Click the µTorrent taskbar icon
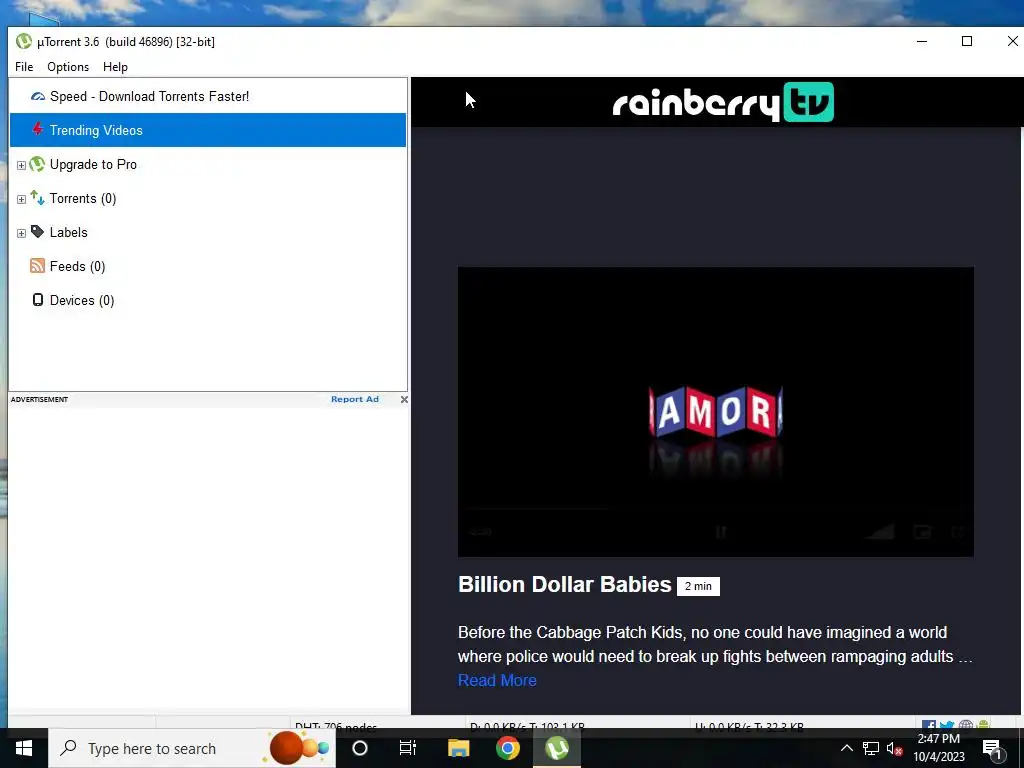 [x=557, y=748]
